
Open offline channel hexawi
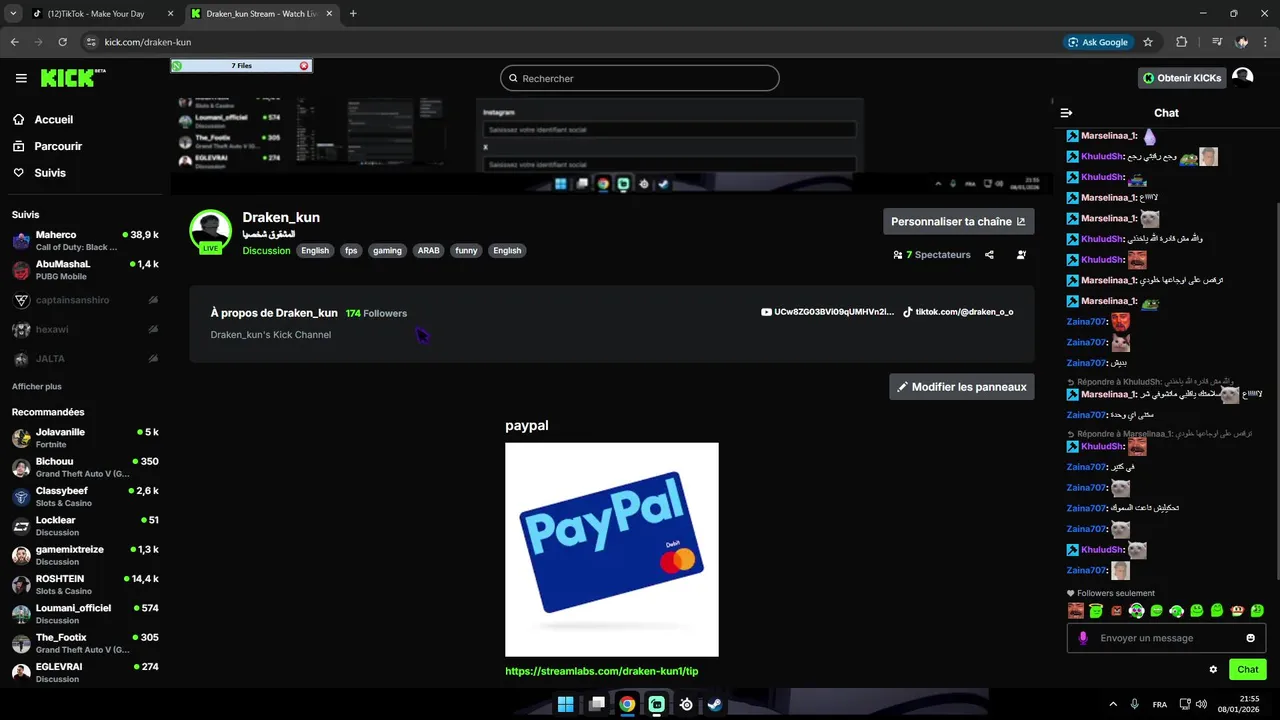click(x=85, y=329)
